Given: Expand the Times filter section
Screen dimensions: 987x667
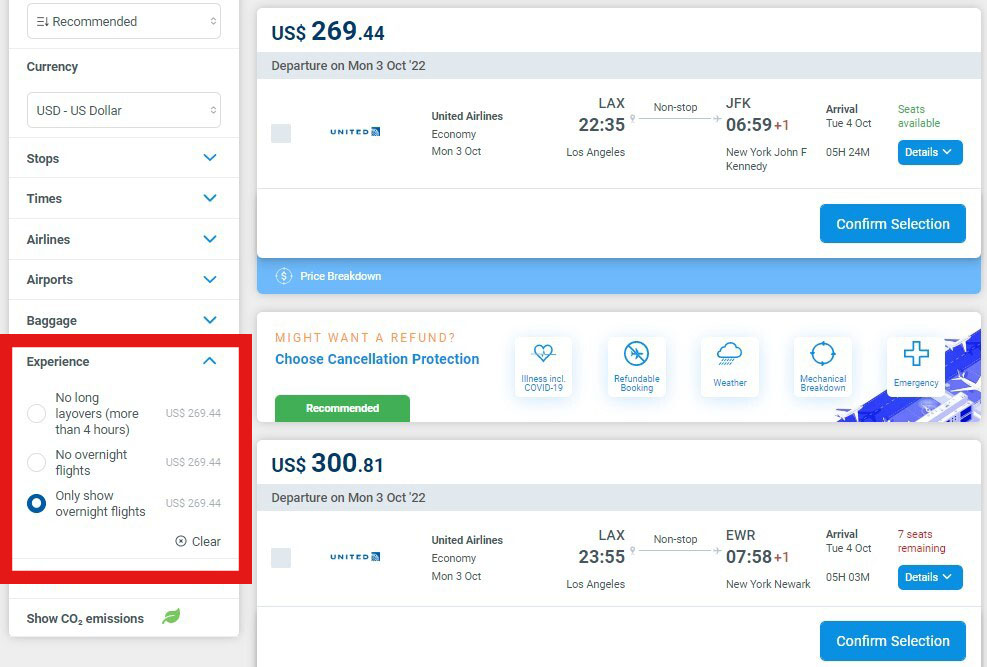Looking at the screenshot, I should click(124, 198).
